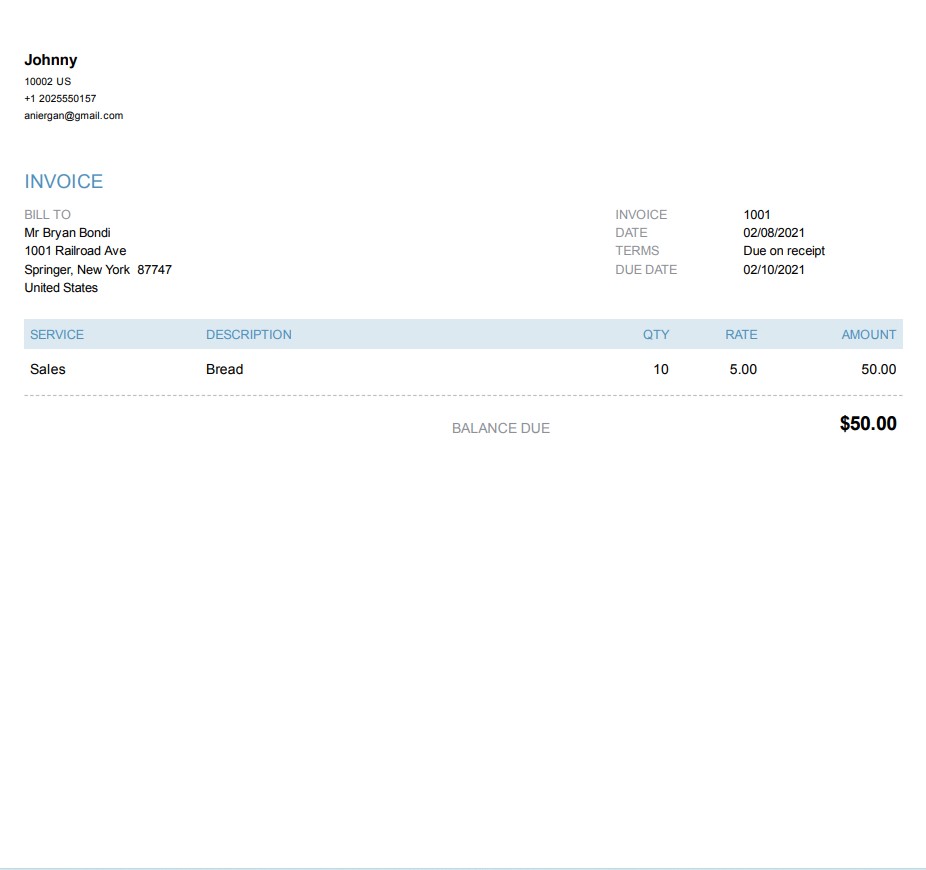
Task: Click the DATE label
Action: [x=631, y=233]
